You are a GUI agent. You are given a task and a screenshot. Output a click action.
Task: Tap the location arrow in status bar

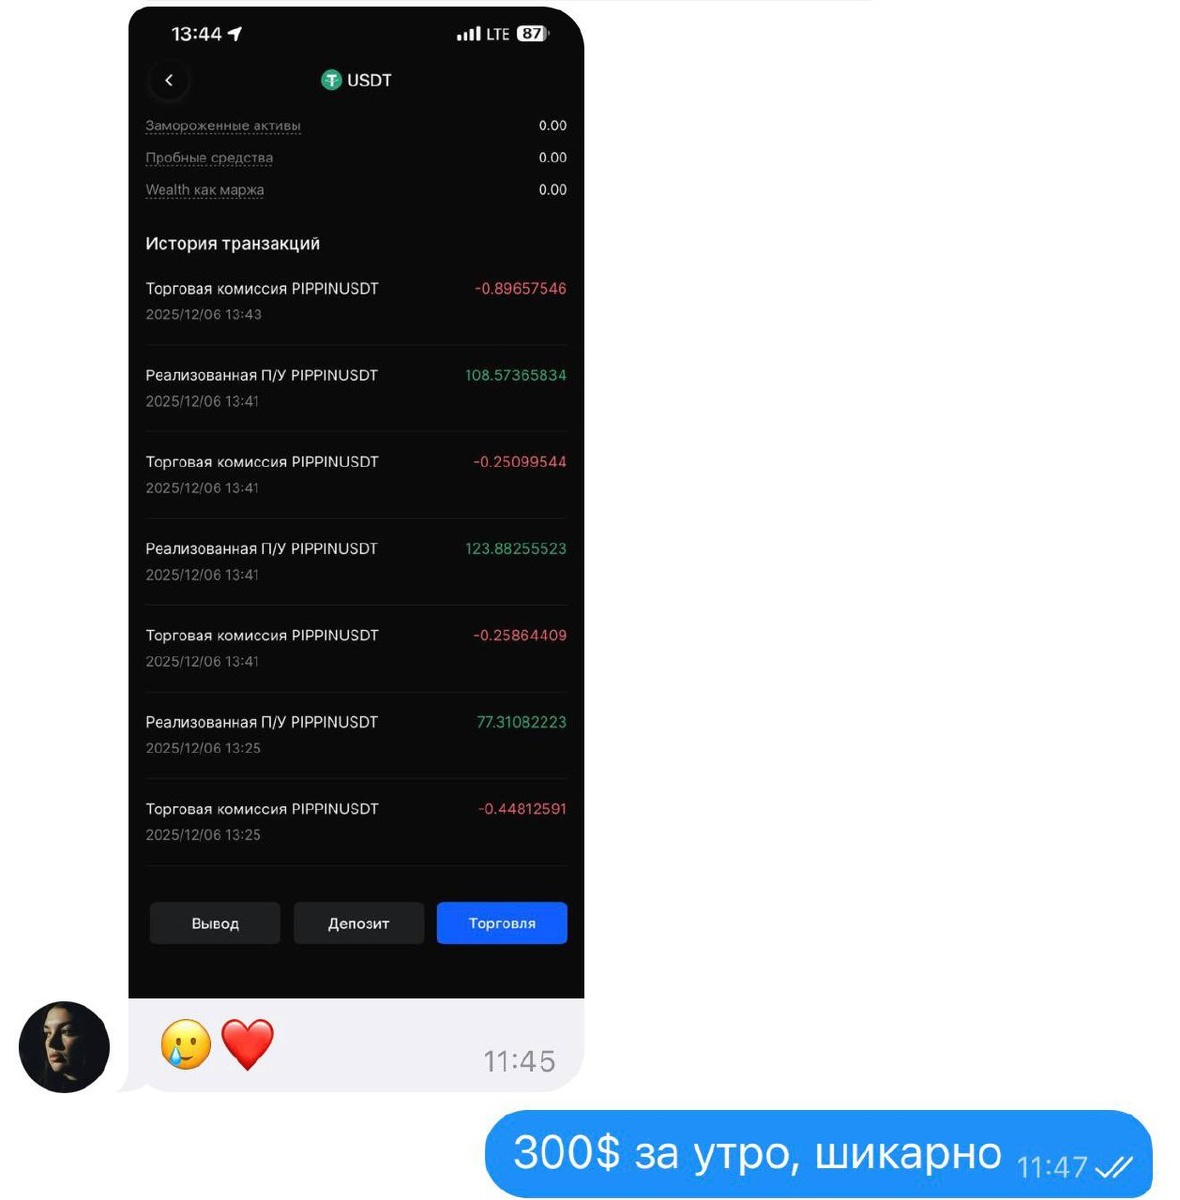pos(235,34)
